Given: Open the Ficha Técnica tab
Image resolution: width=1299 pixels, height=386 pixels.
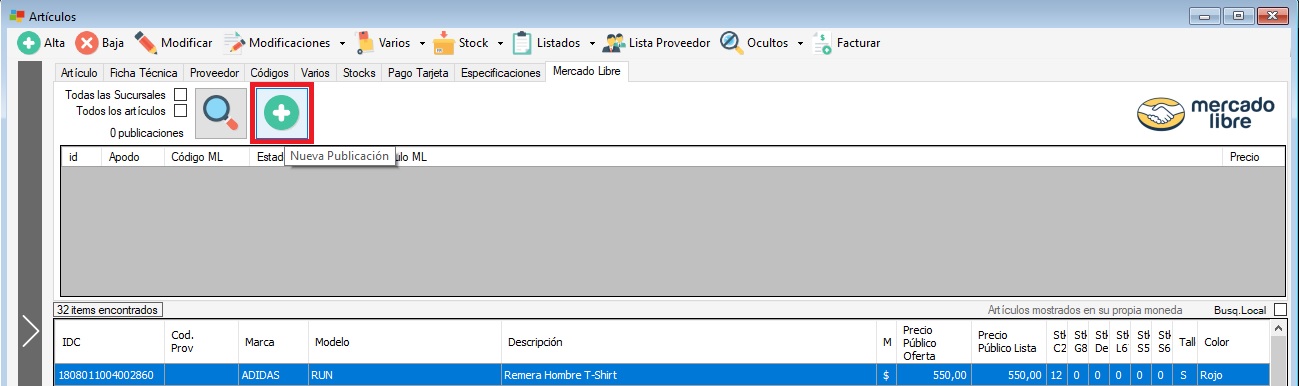Looking at the screenshot, I should tap(143, 73).
